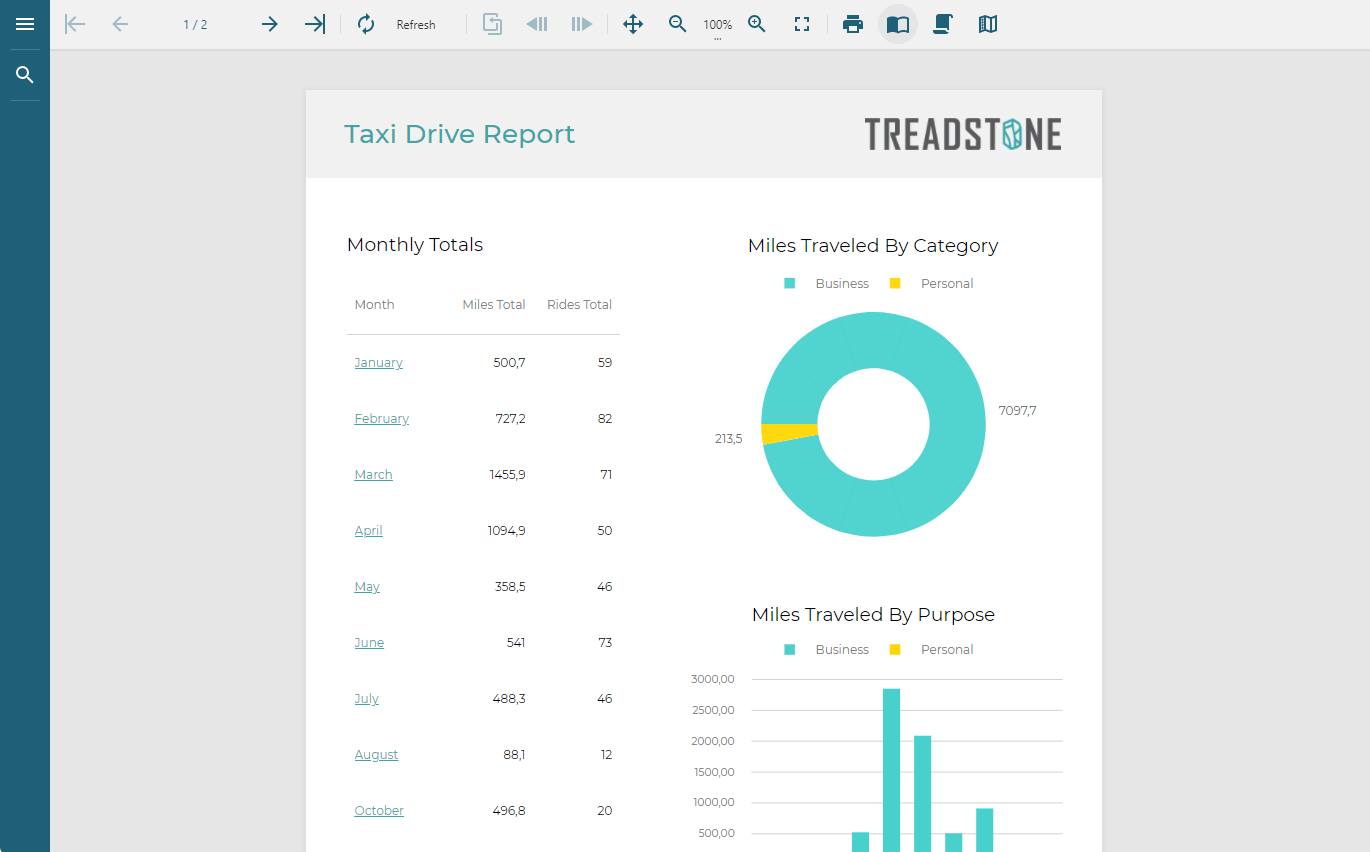
Task: Jump to last page
Action: [315, 24]
